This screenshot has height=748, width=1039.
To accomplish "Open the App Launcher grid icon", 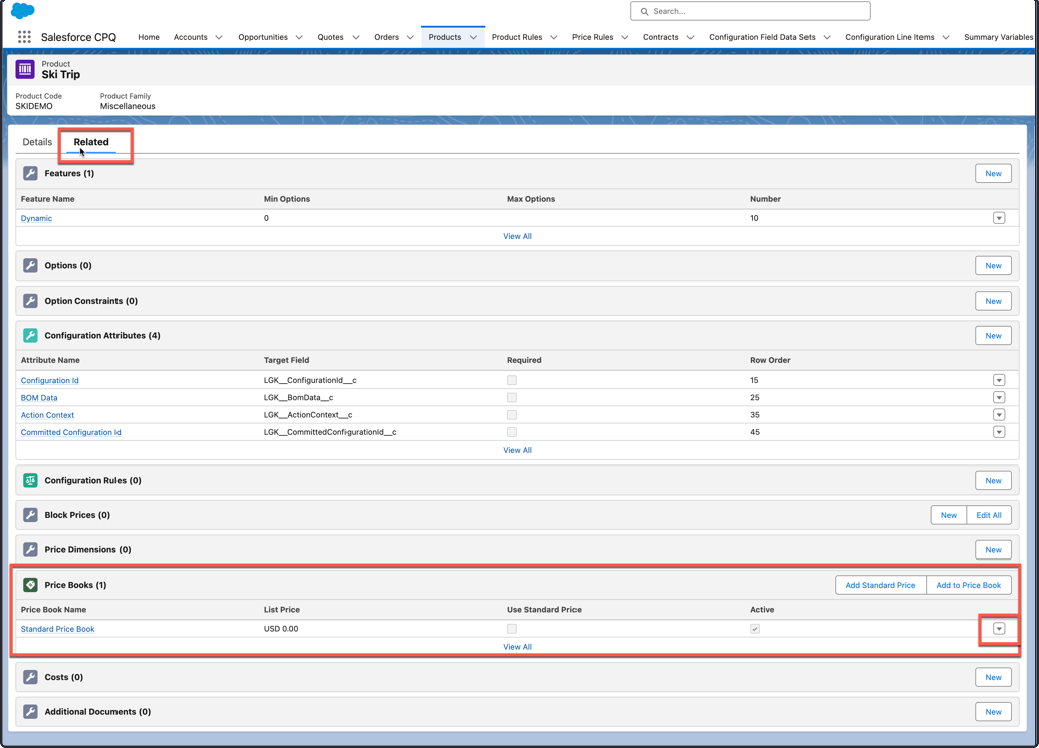I will [25, 37].
